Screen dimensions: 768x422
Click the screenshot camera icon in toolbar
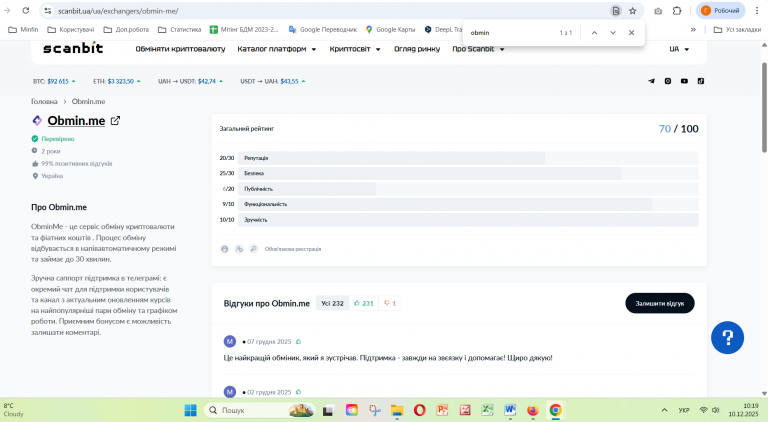click(658, 11)
